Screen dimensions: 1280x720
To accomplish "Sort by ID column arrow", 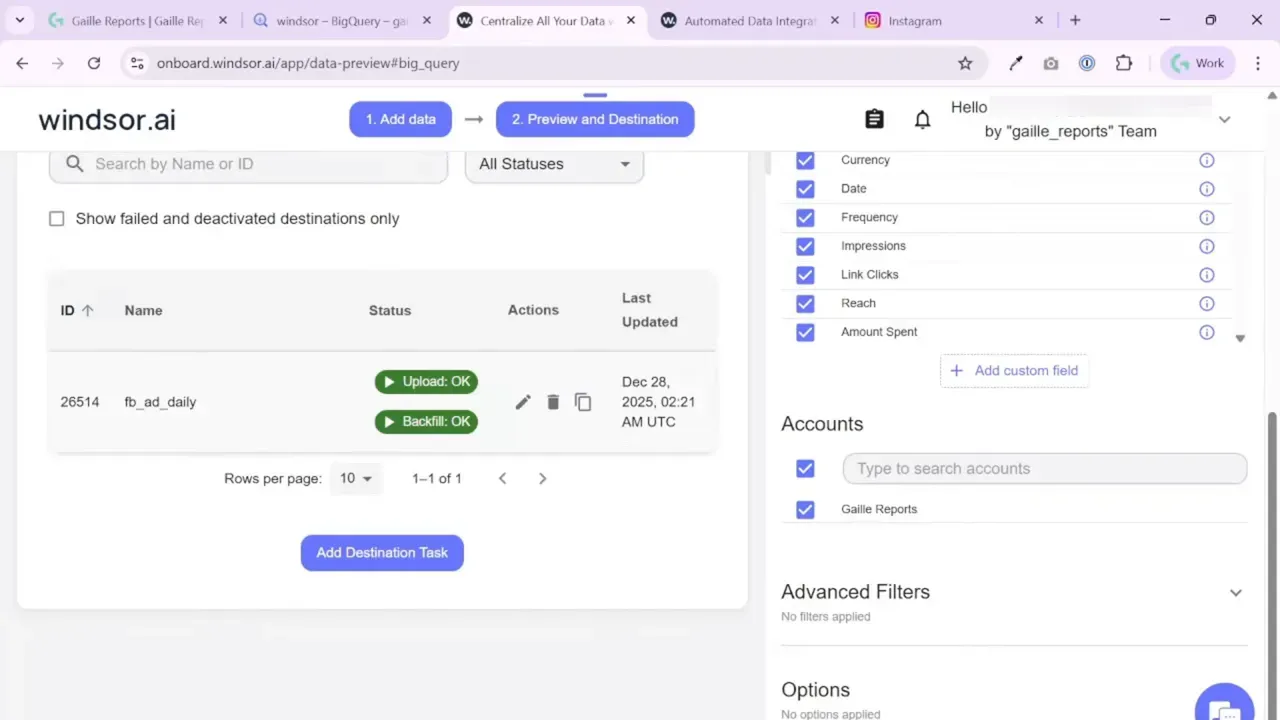I will pos(87,310).
